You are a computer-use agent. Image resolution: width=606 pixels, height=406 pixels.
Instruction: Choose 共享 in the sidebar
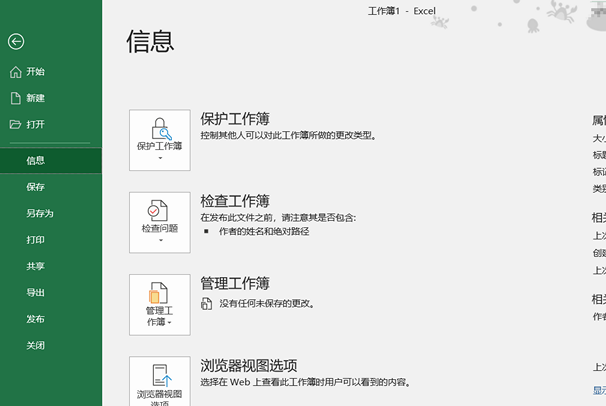pyautogui.click(x=51, y=266)
